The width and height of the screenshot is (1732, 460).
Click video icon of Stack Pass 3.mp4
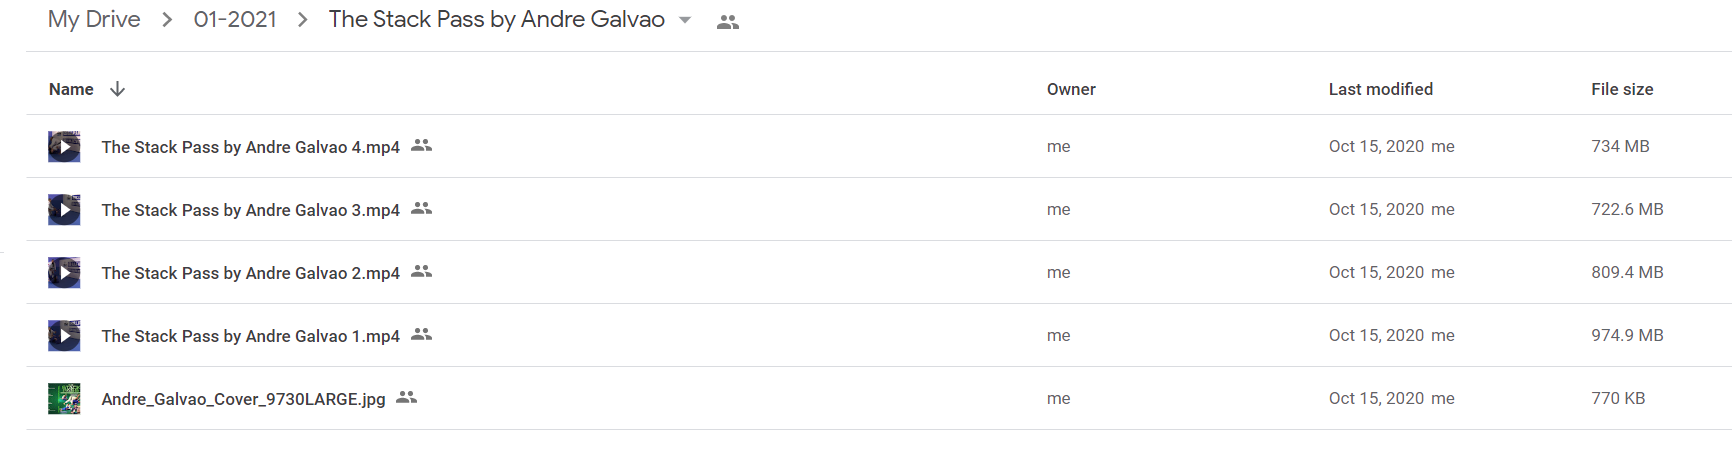(64, 209)
